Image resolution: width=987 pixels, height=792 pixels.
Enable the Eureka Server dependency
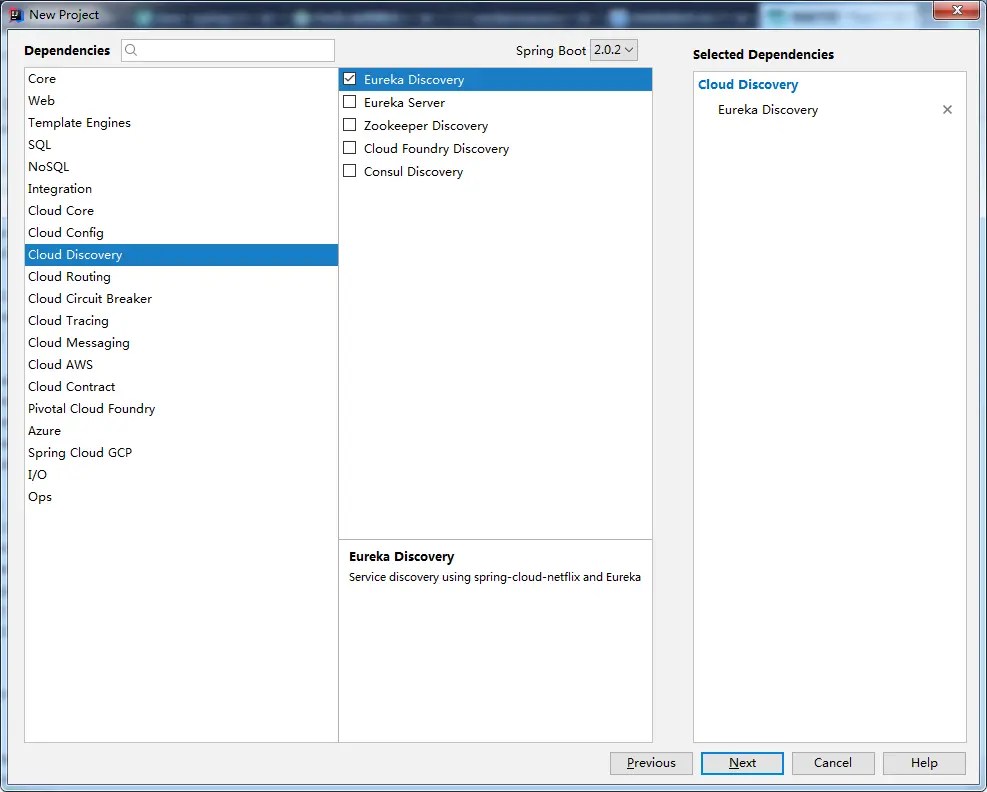pos(350,102)
